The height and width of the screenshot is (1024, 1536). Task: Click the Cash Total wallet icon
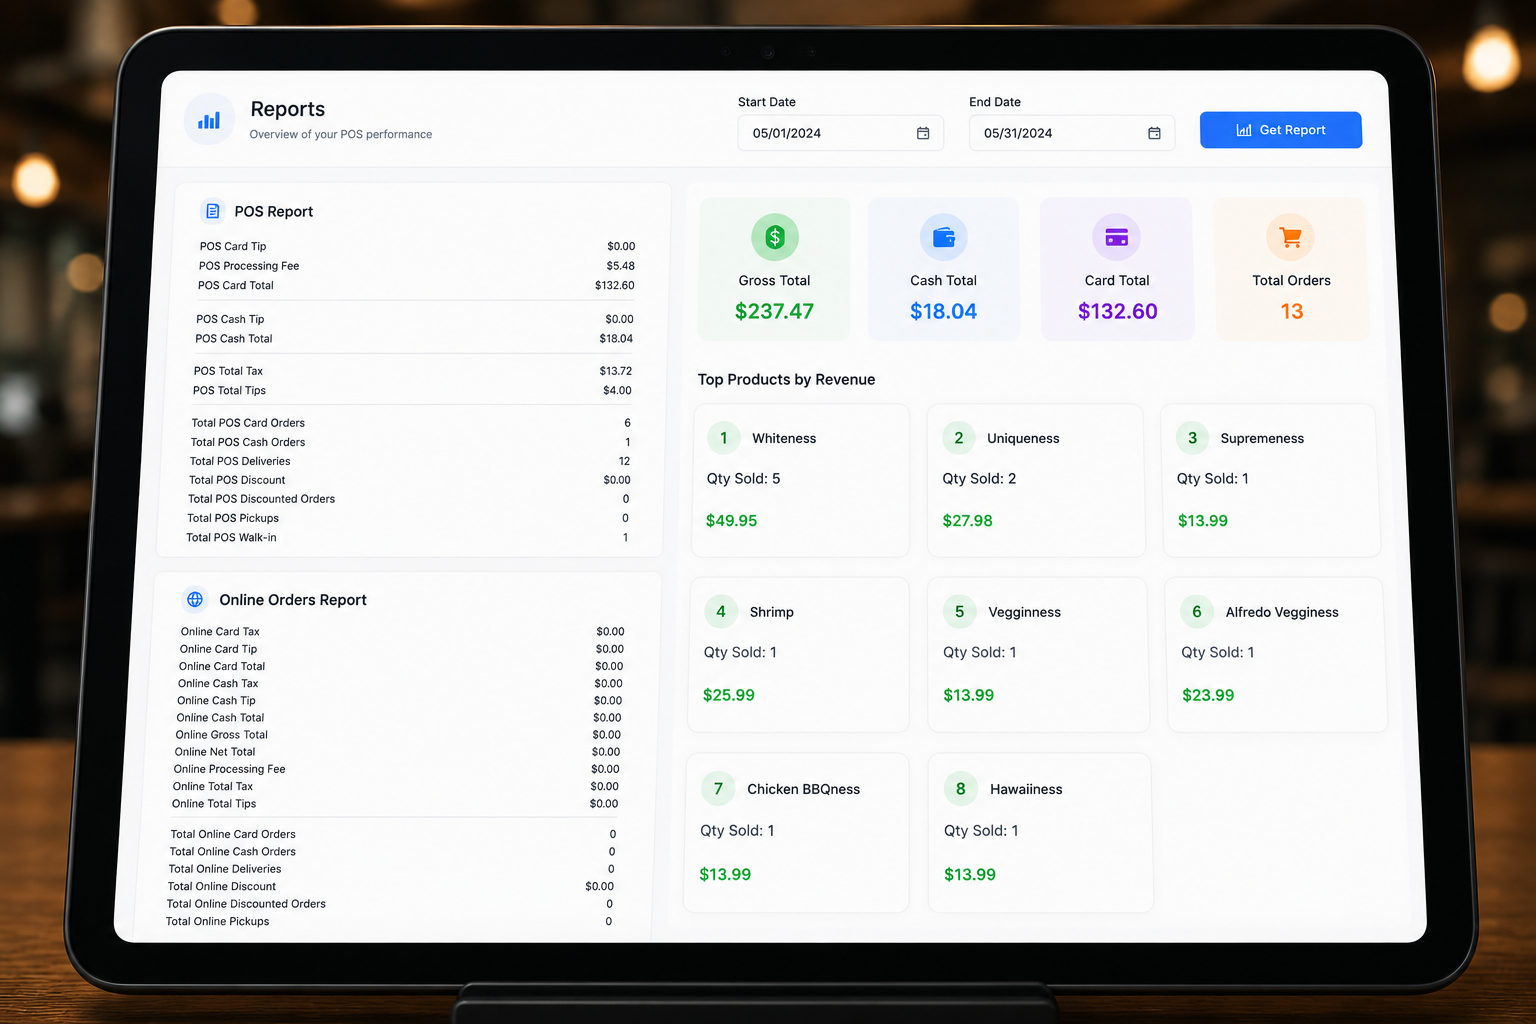(944, 237)
